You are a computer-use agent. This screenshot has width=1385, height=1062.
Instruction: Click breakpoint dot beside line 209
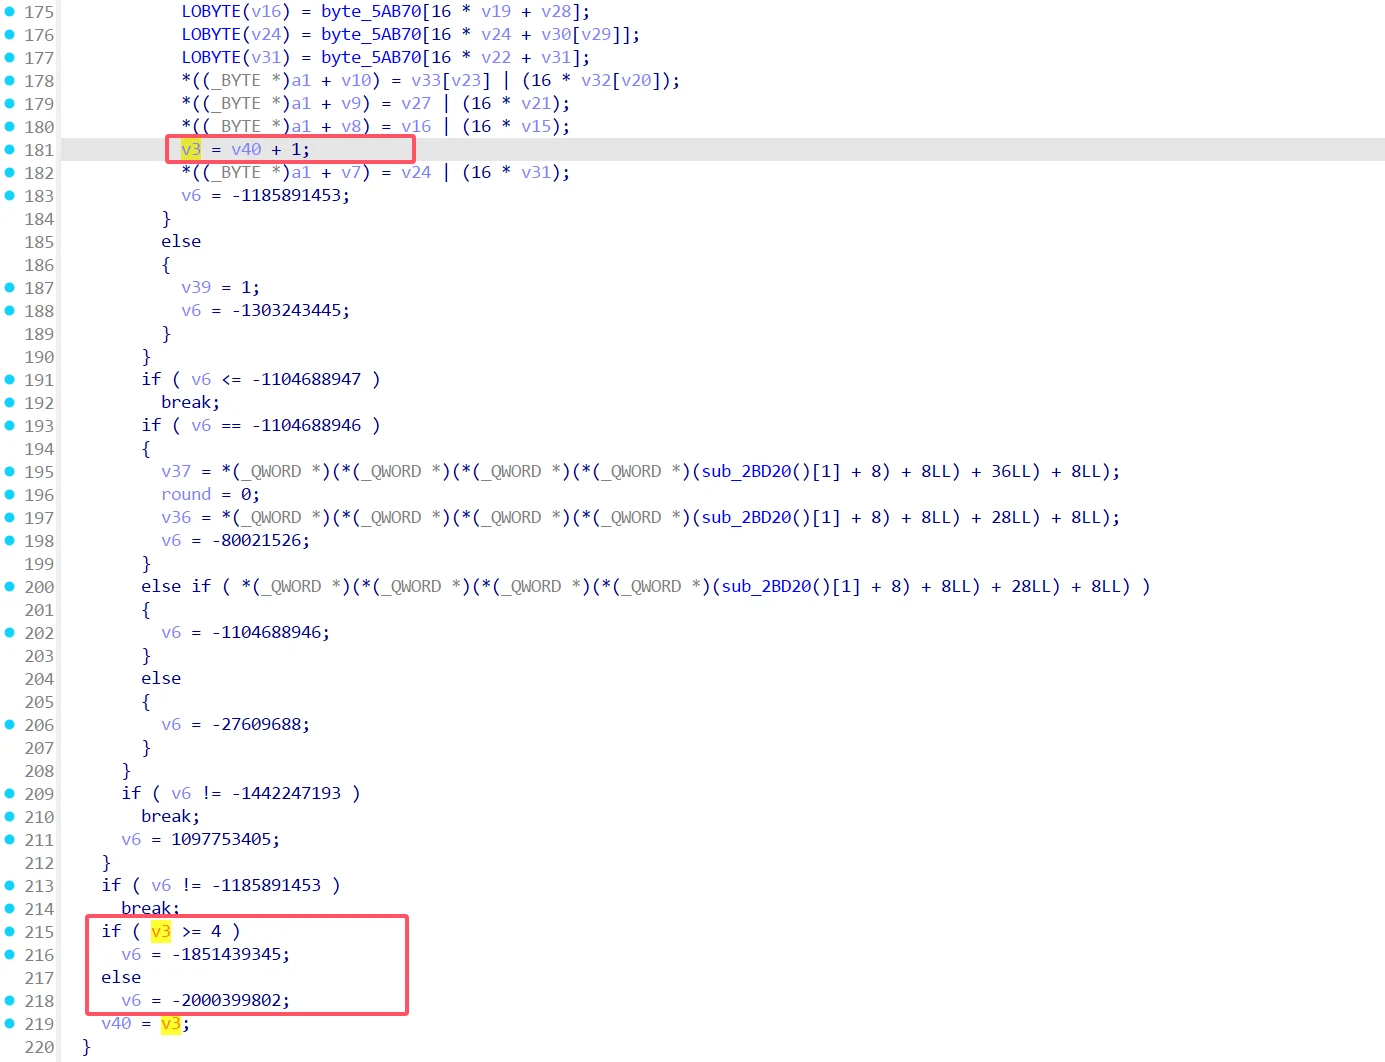(10, 794)
